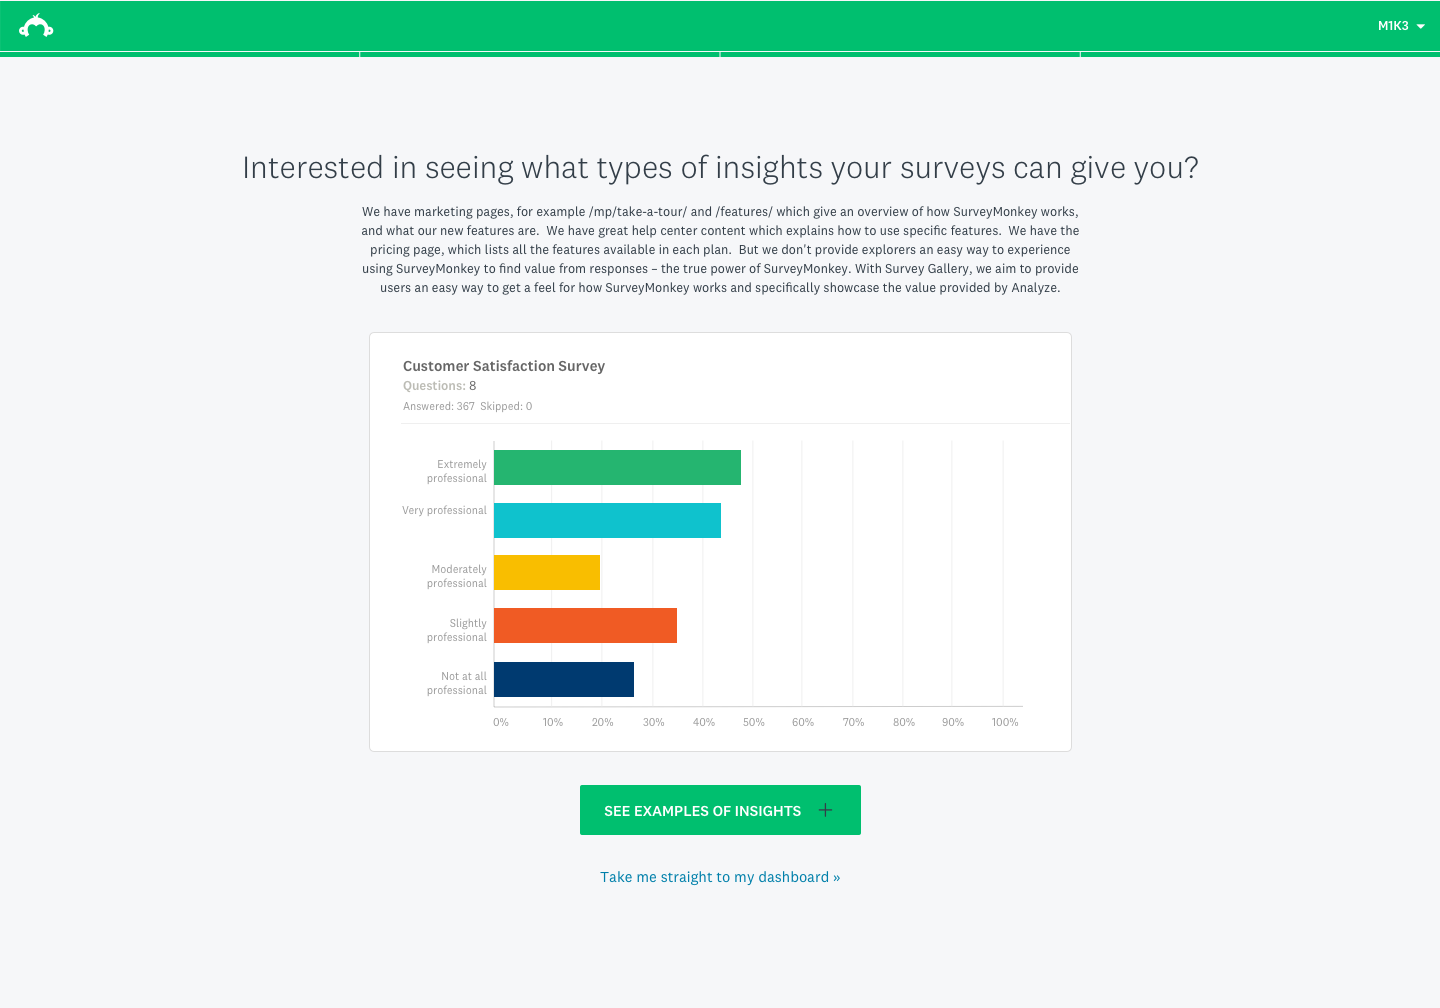Screen dimensions: 1440x1008
Task: Click the SurveyMonkey logo icon
Action: 36,26
